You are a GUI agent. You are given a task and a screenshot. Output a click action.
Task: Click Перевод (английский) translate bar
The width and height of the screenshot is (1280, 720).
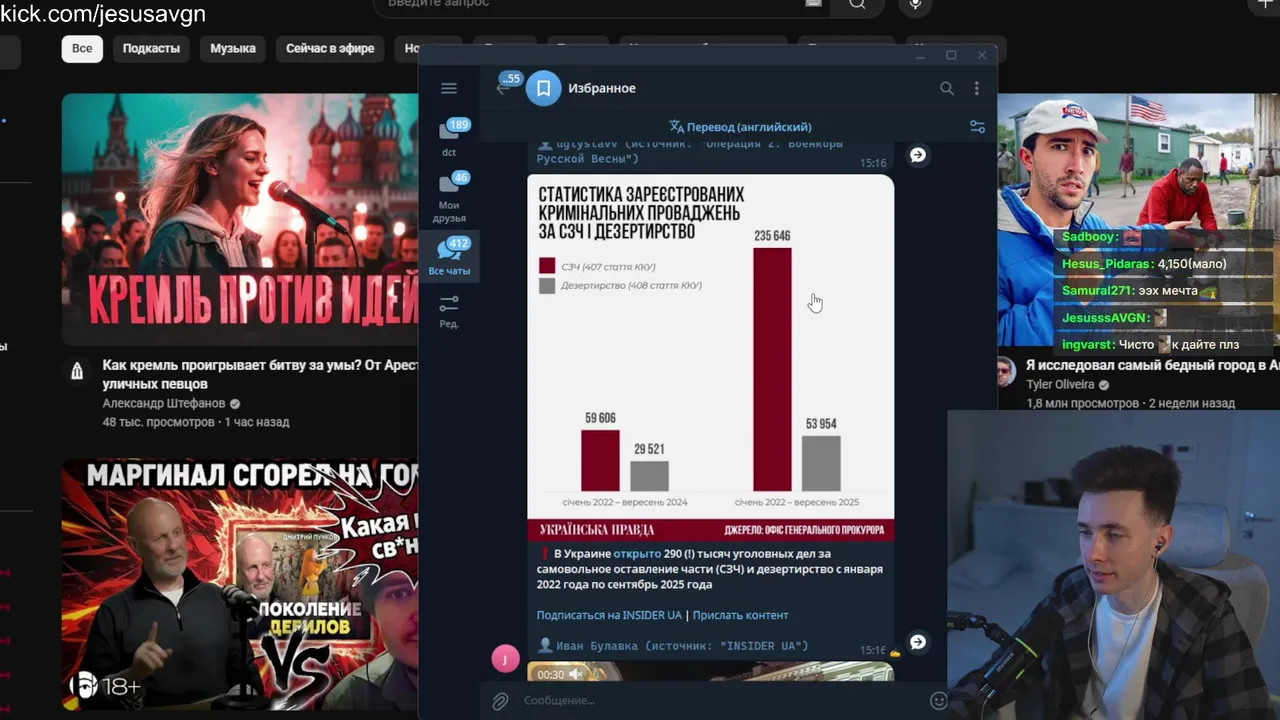tap(740, 127)
